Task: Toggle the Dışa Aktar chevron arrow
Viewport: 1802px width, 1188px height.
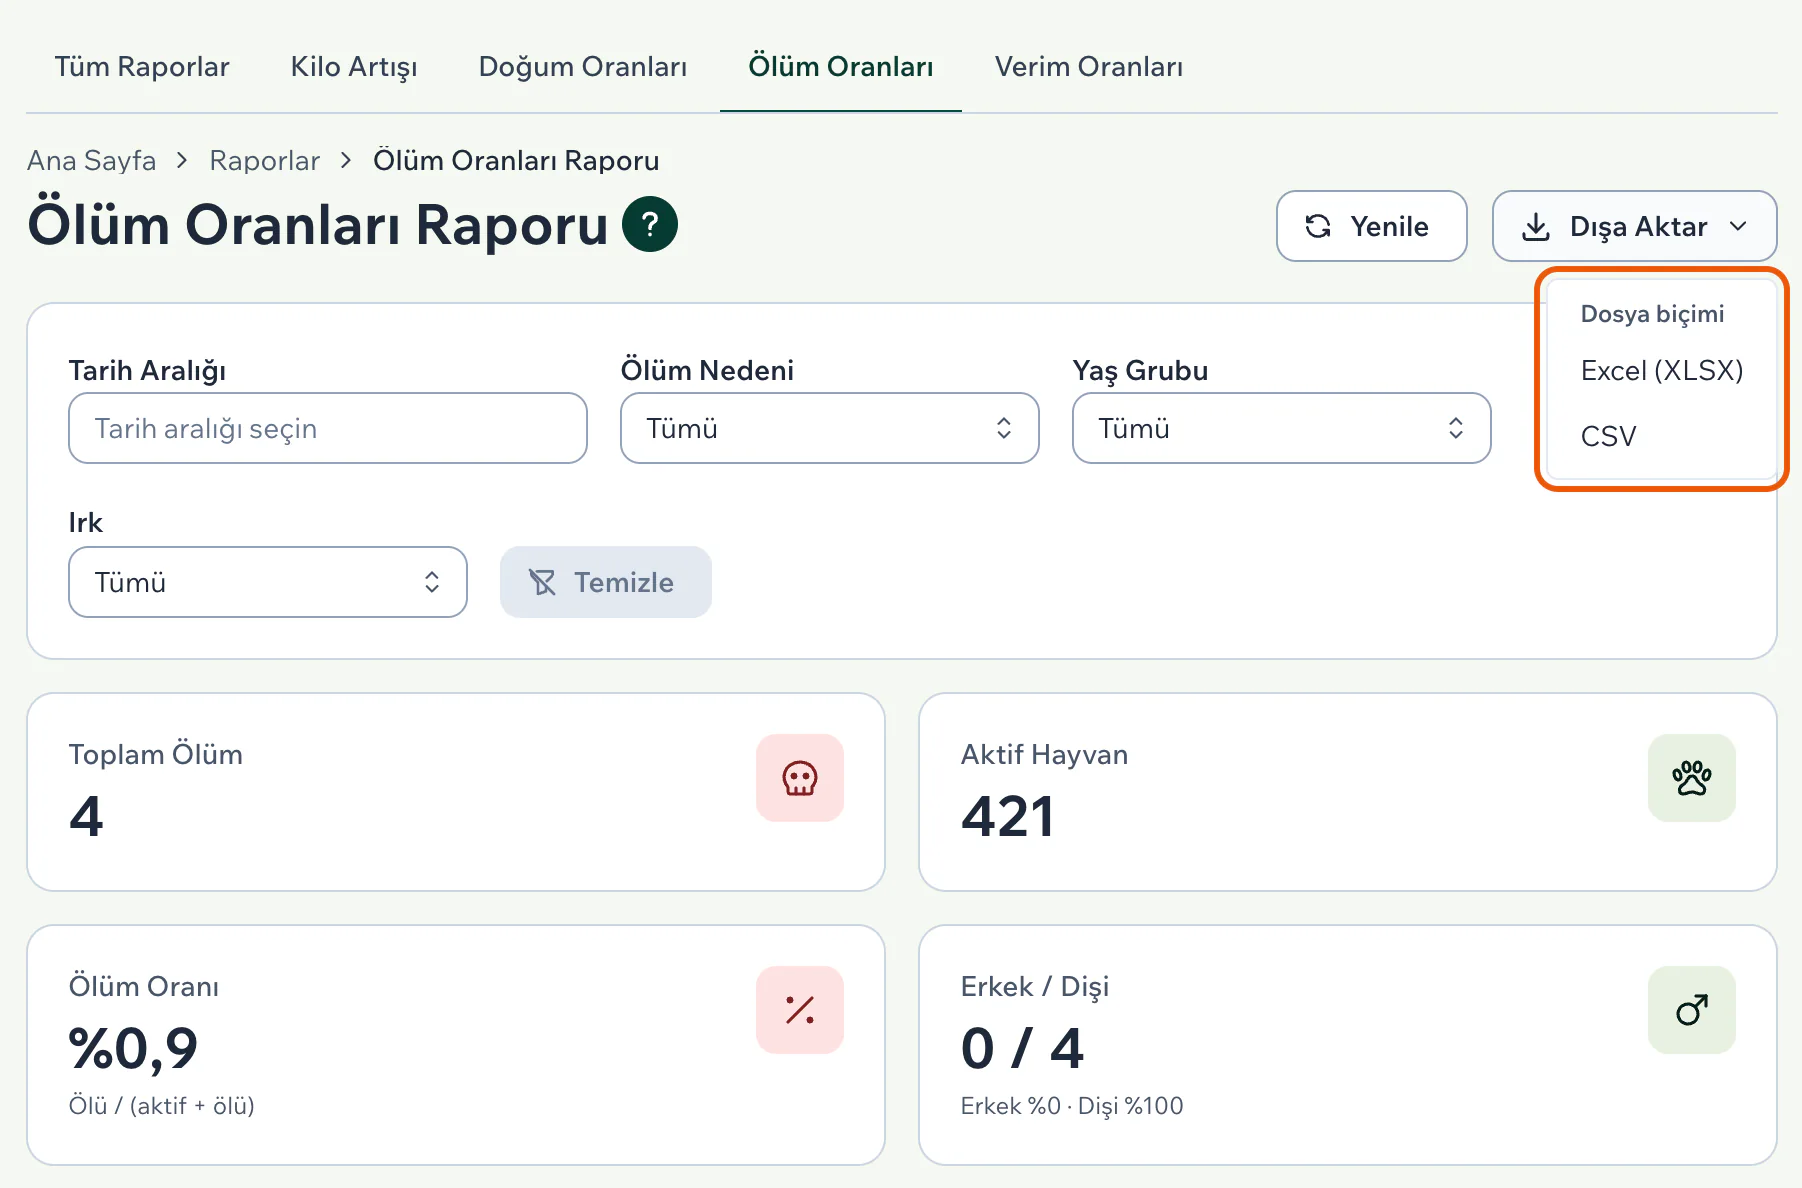Action: (1738, 226)
